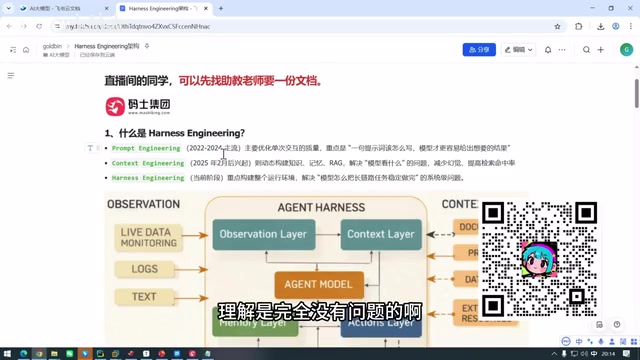Screen dimensions: 640x360
Task: Click the mashibing company logo image
Action: tap(138, 106)
